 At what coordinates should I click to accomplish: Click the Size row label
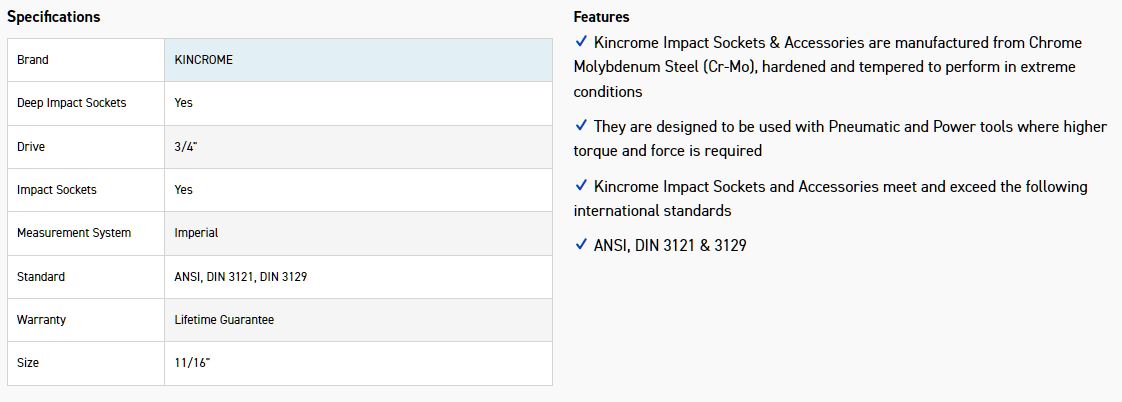28,363
